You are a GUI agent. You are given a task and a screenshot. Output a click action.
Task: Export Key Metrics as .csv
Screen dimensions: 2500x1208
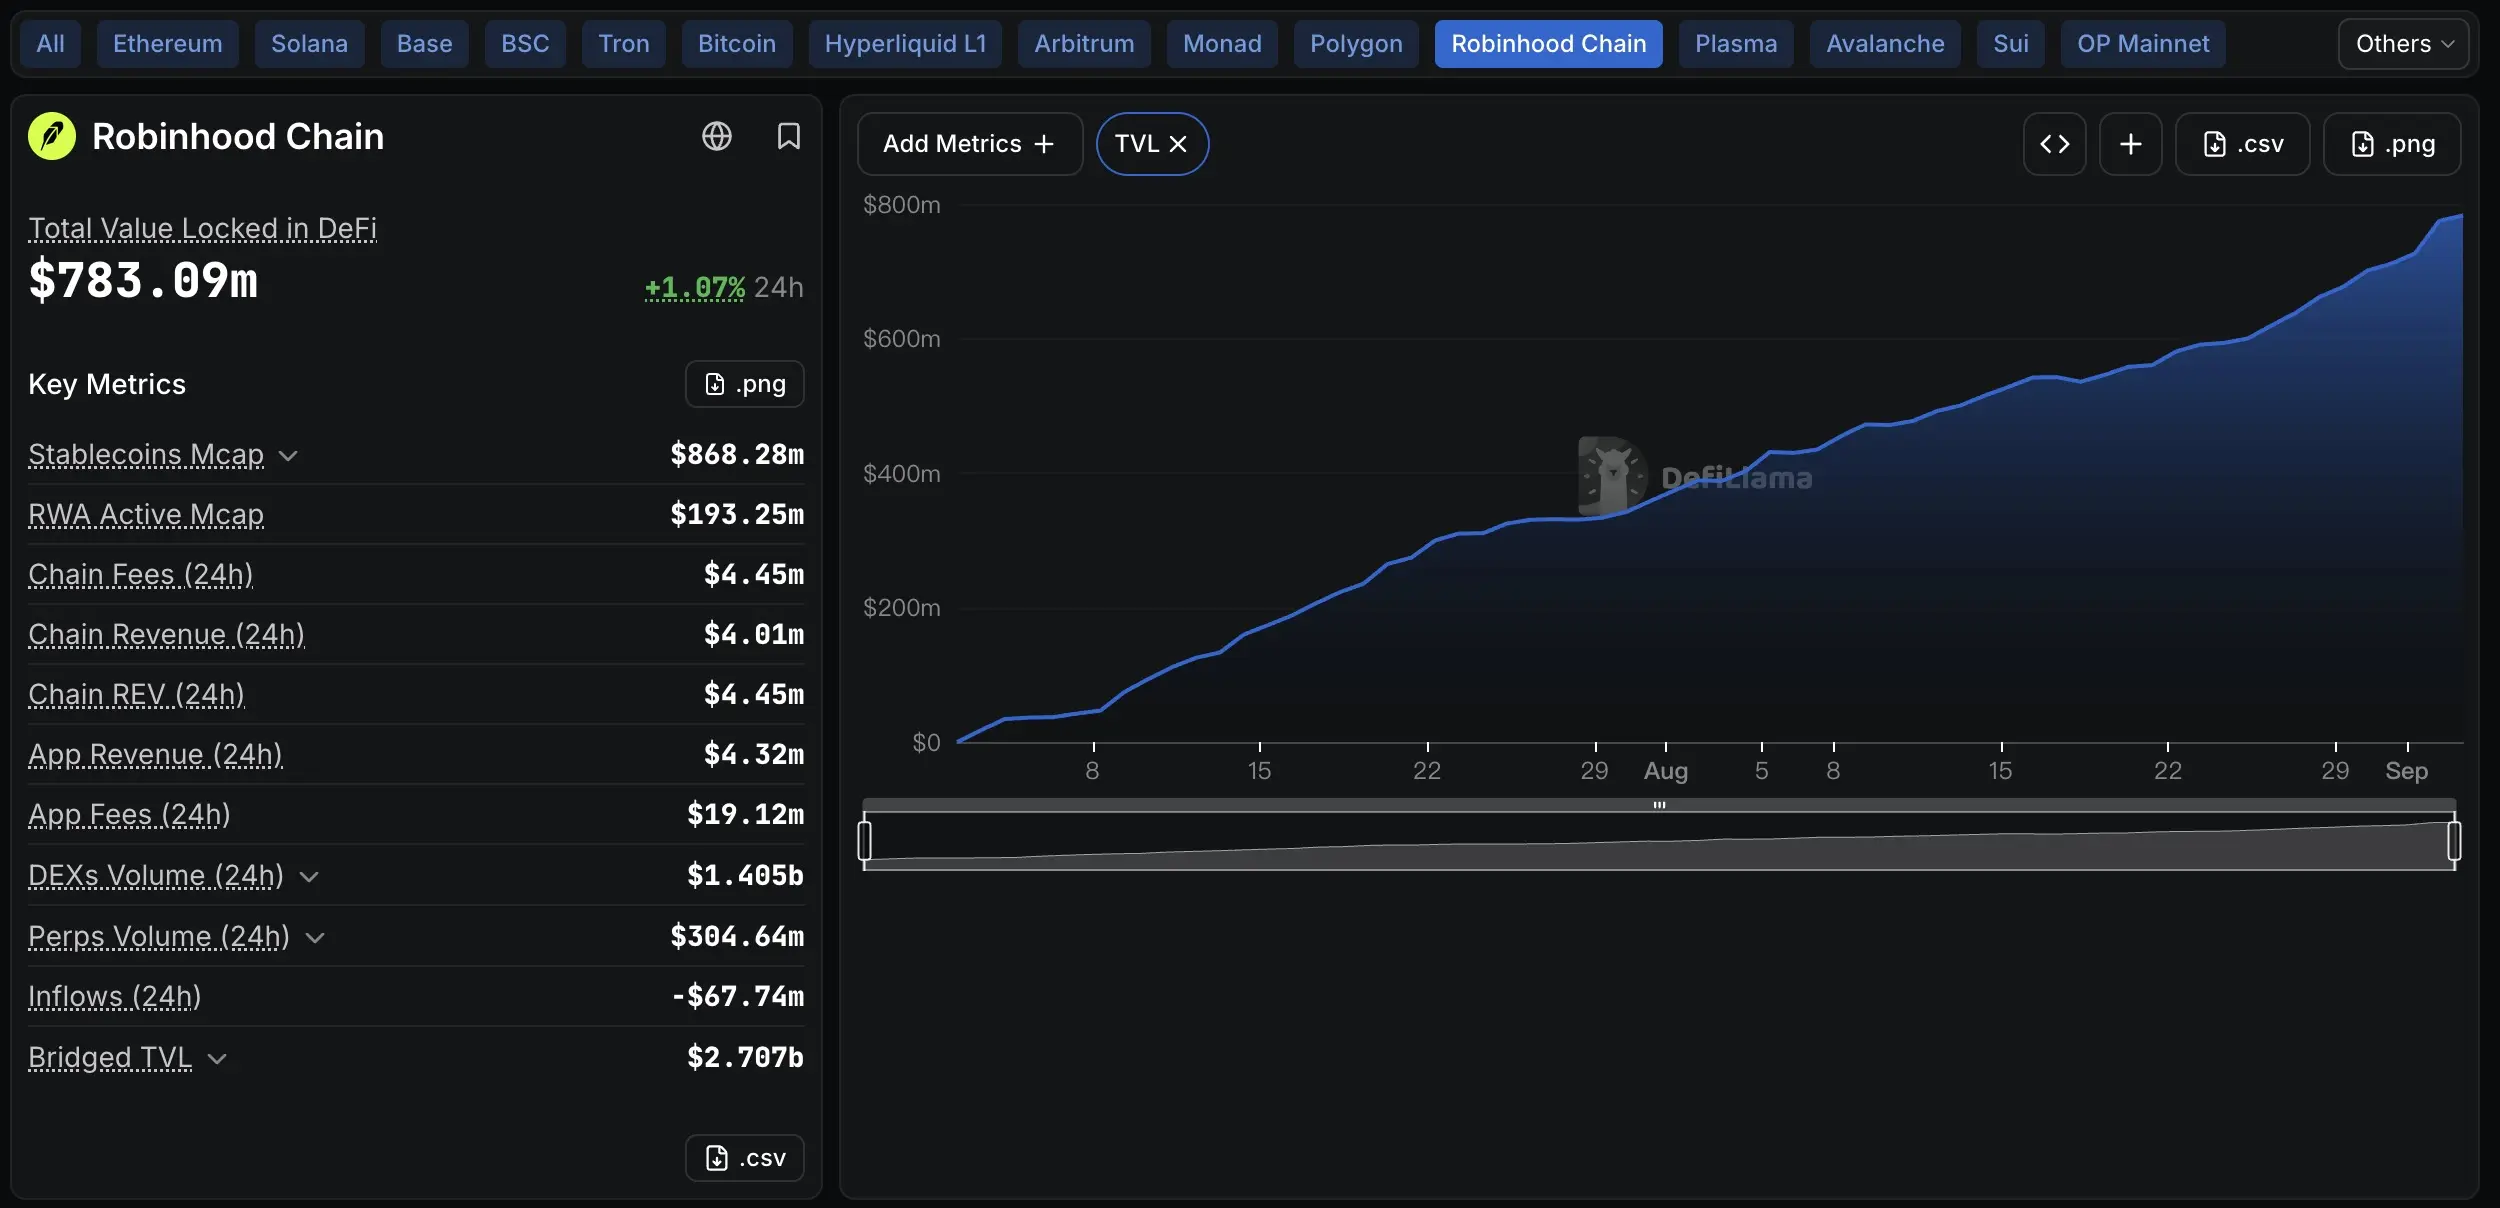tap(745, 1158)
